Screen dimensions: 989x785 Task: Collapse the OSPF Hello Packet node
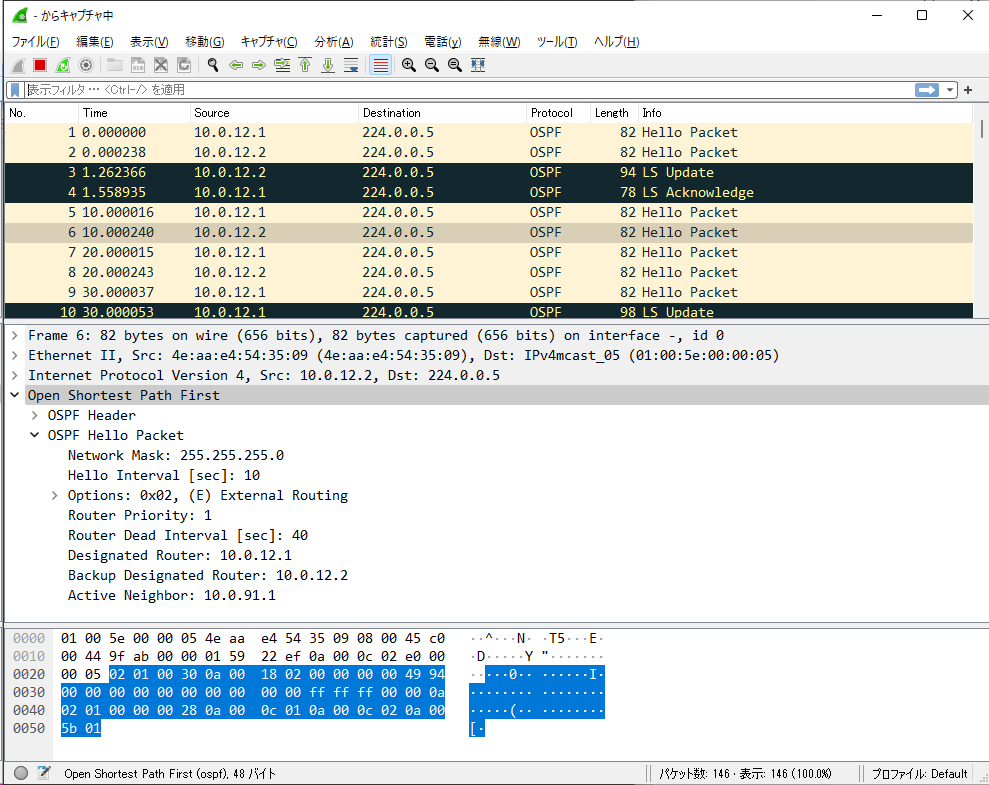point(35,436)
